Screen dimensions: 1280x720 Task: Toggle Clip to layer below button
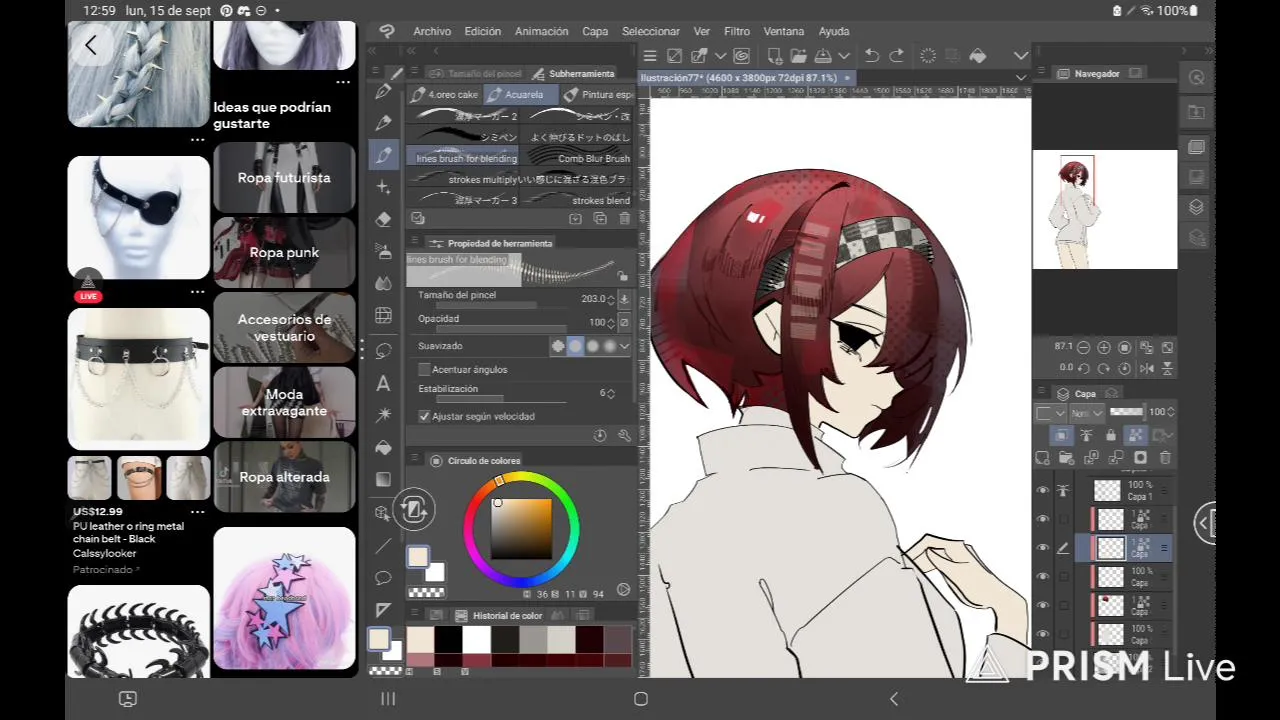click(1060, 435)
